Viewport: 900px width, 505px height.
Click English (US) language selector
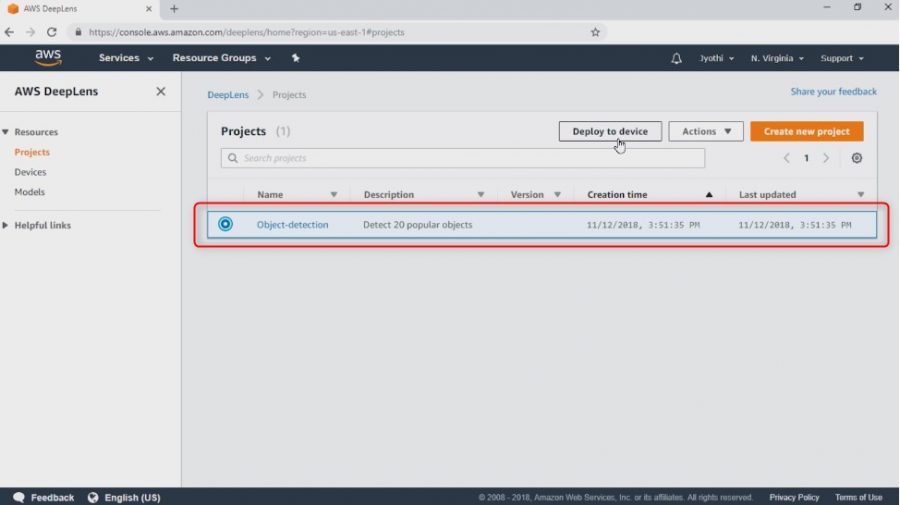pyautogui.click(x=132, y=497)
